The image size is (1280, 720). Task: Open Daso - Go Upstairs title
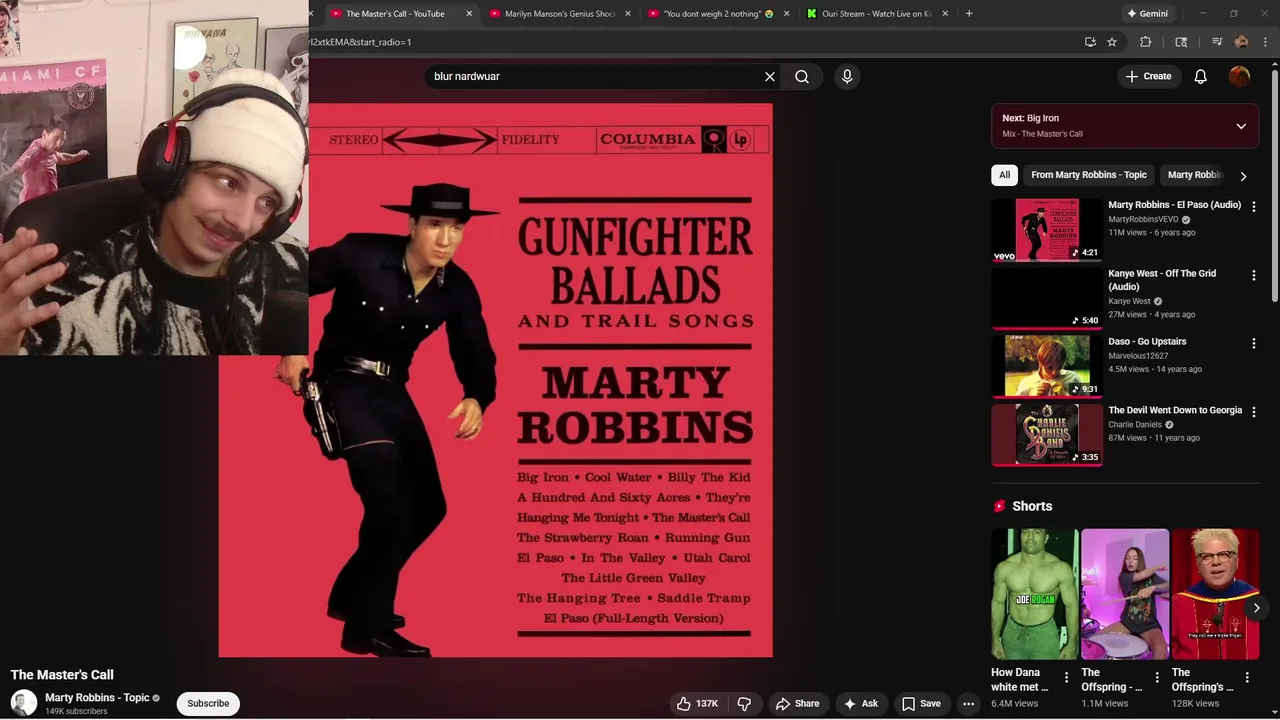click(1147, 342)
